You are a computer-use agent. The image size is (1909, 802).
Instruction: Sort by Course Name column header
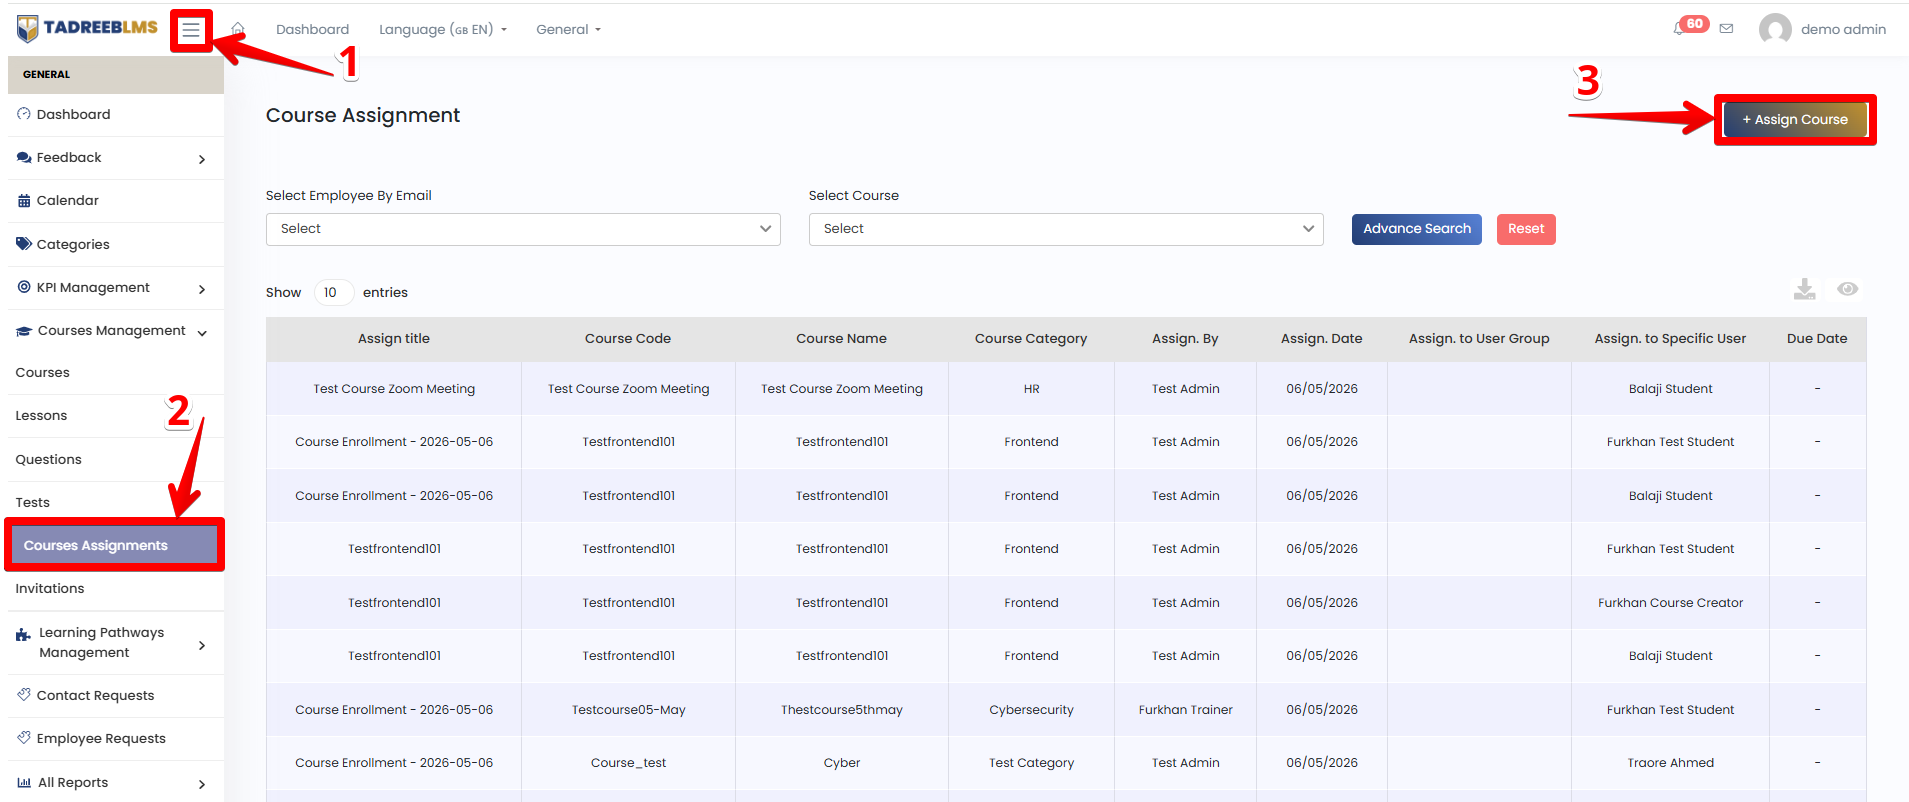(841, 338)
